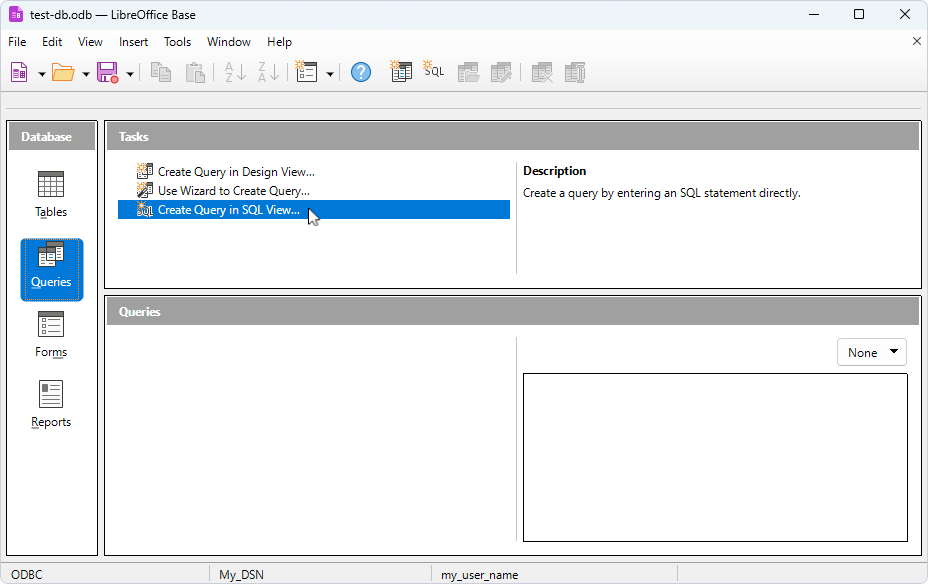
Task: Open the Tools menu
Action: coord(178,42)
